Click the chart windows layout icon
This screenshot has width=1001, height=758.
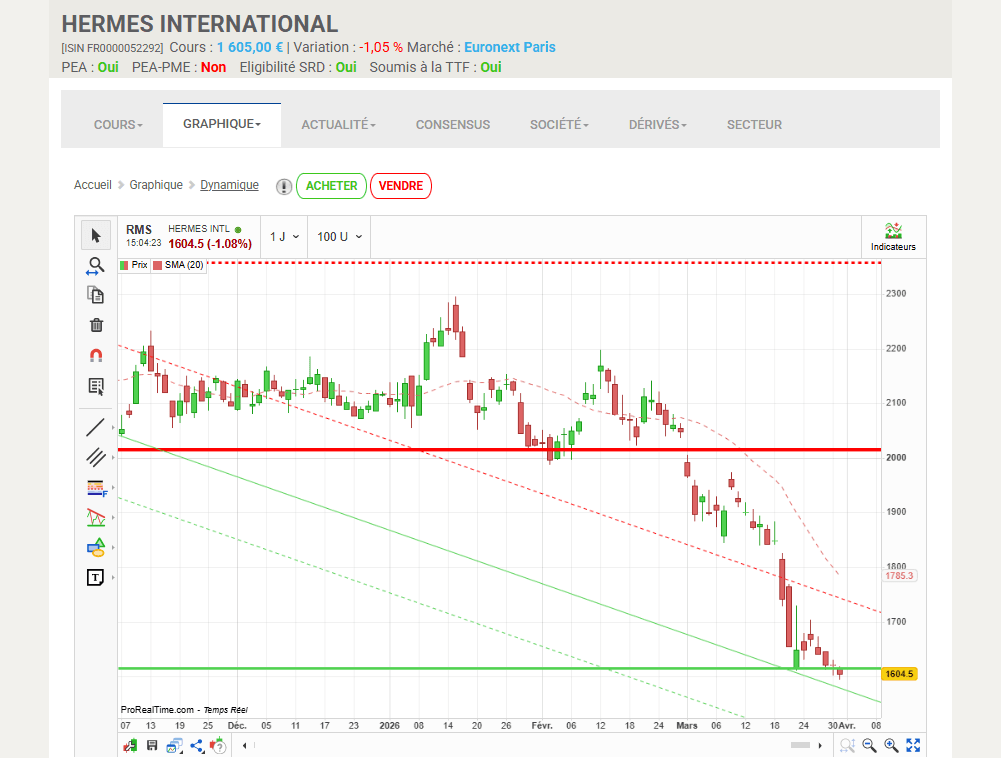click(x=174, y=745)
